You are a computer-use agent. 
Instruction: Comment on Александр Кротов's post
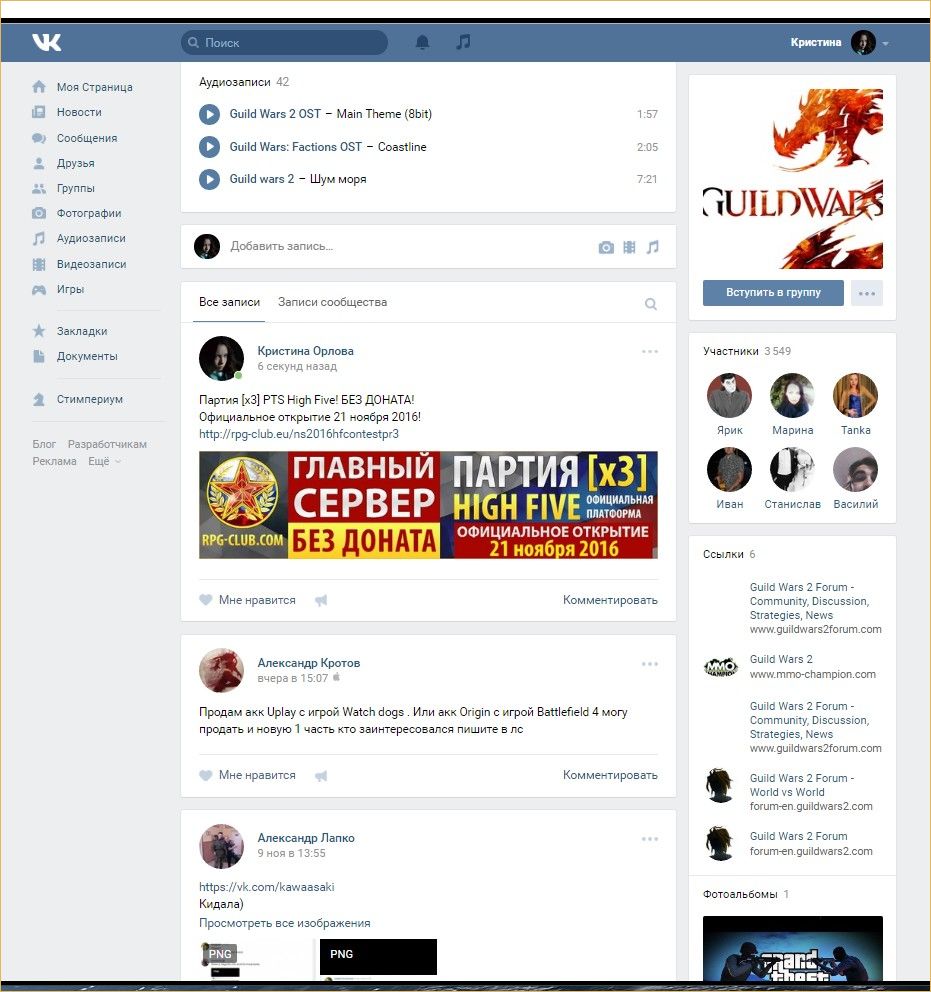610,775
